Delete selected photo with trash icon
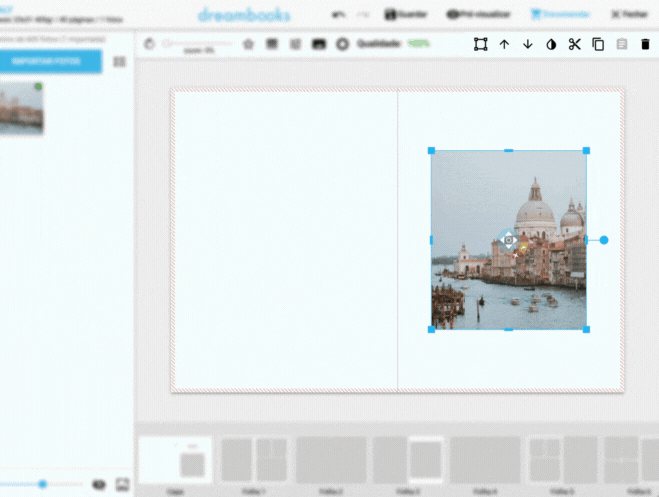The width and height of the screenshot is (659, 497). [x=645, y=44]
